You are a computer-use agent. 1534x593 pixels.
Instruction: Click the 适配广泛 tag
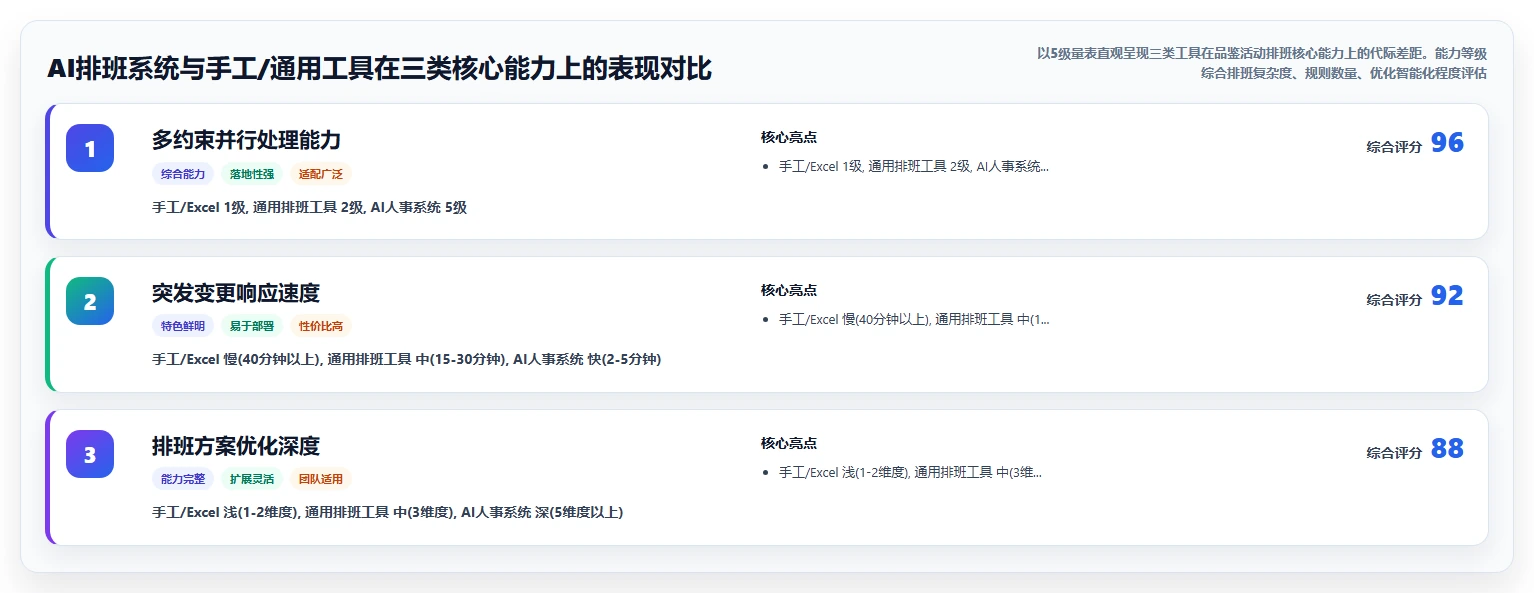pyautogui.click(x=321, y=174)
